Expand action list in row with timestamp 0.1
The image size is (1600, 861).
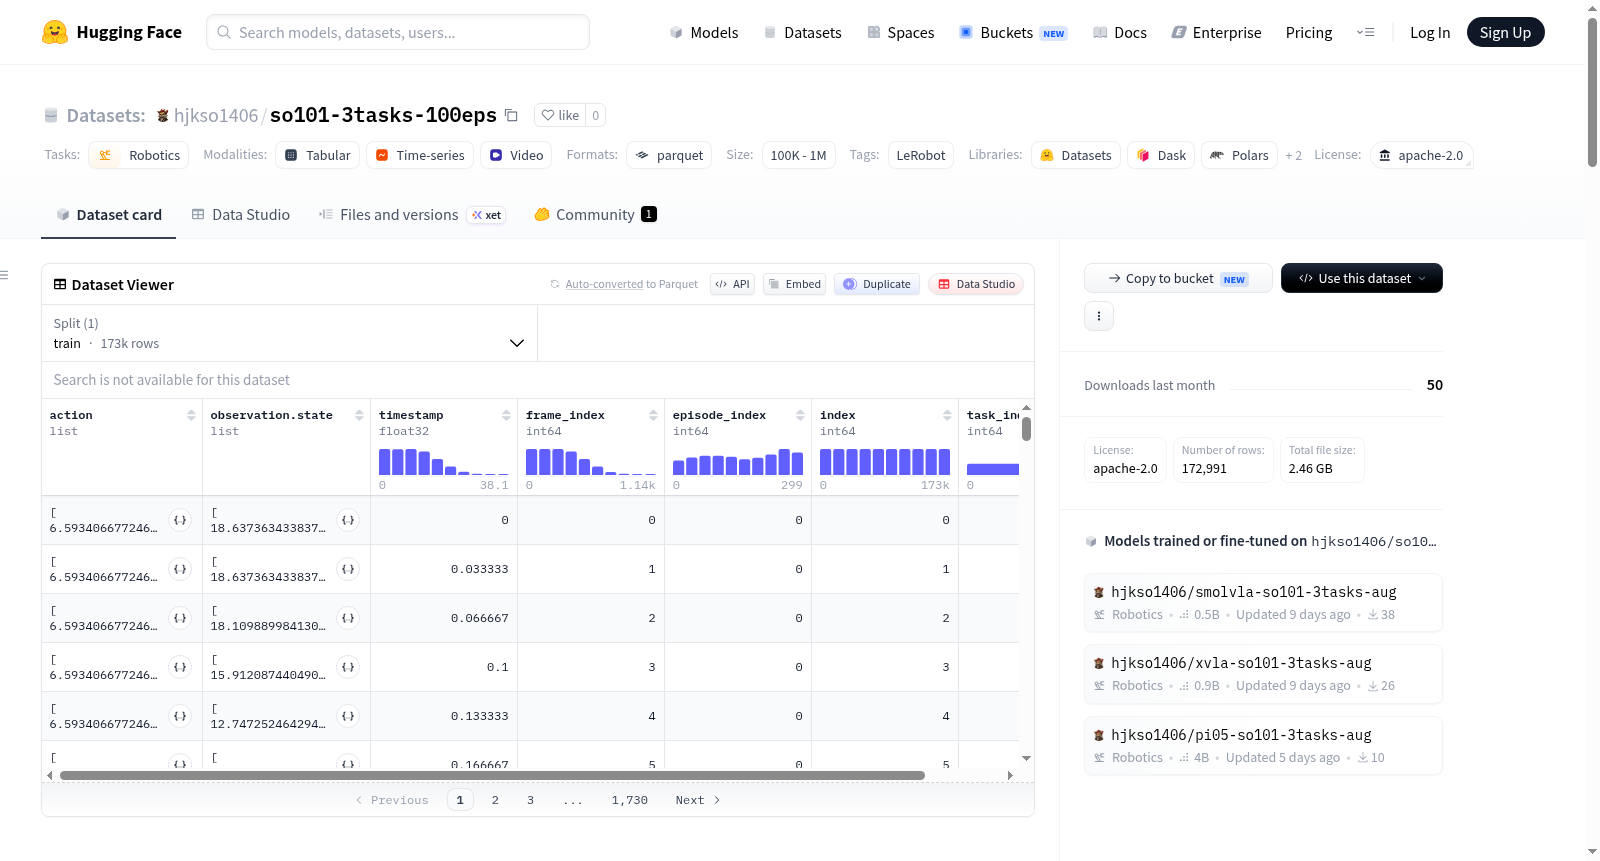click(180, 667)
